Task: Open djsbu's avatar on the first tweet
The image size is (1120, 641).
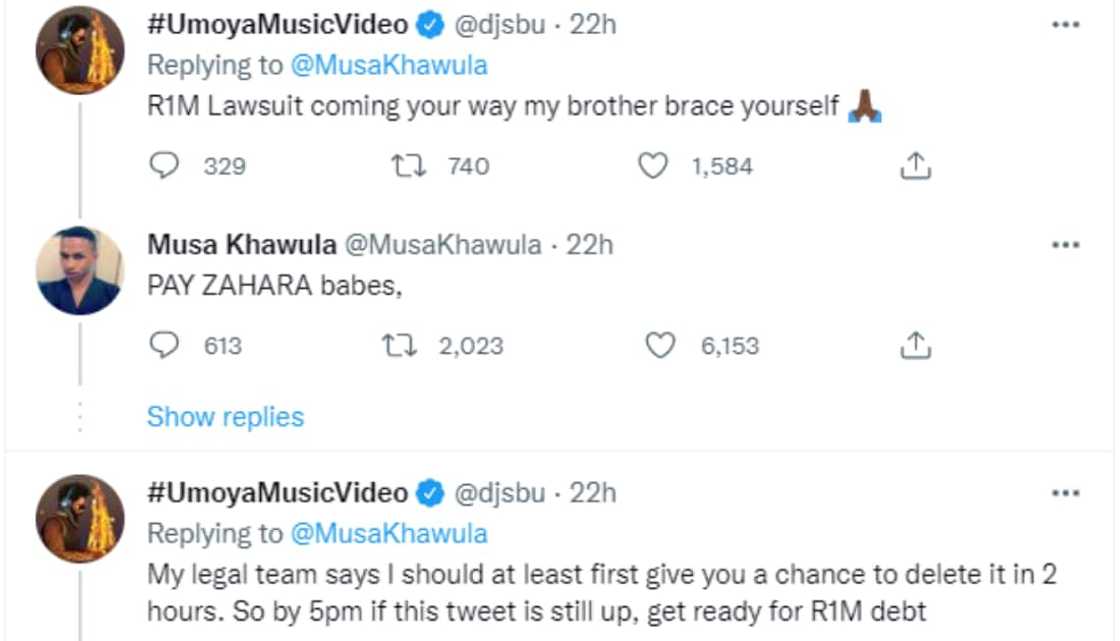Action: click(80, 50)
